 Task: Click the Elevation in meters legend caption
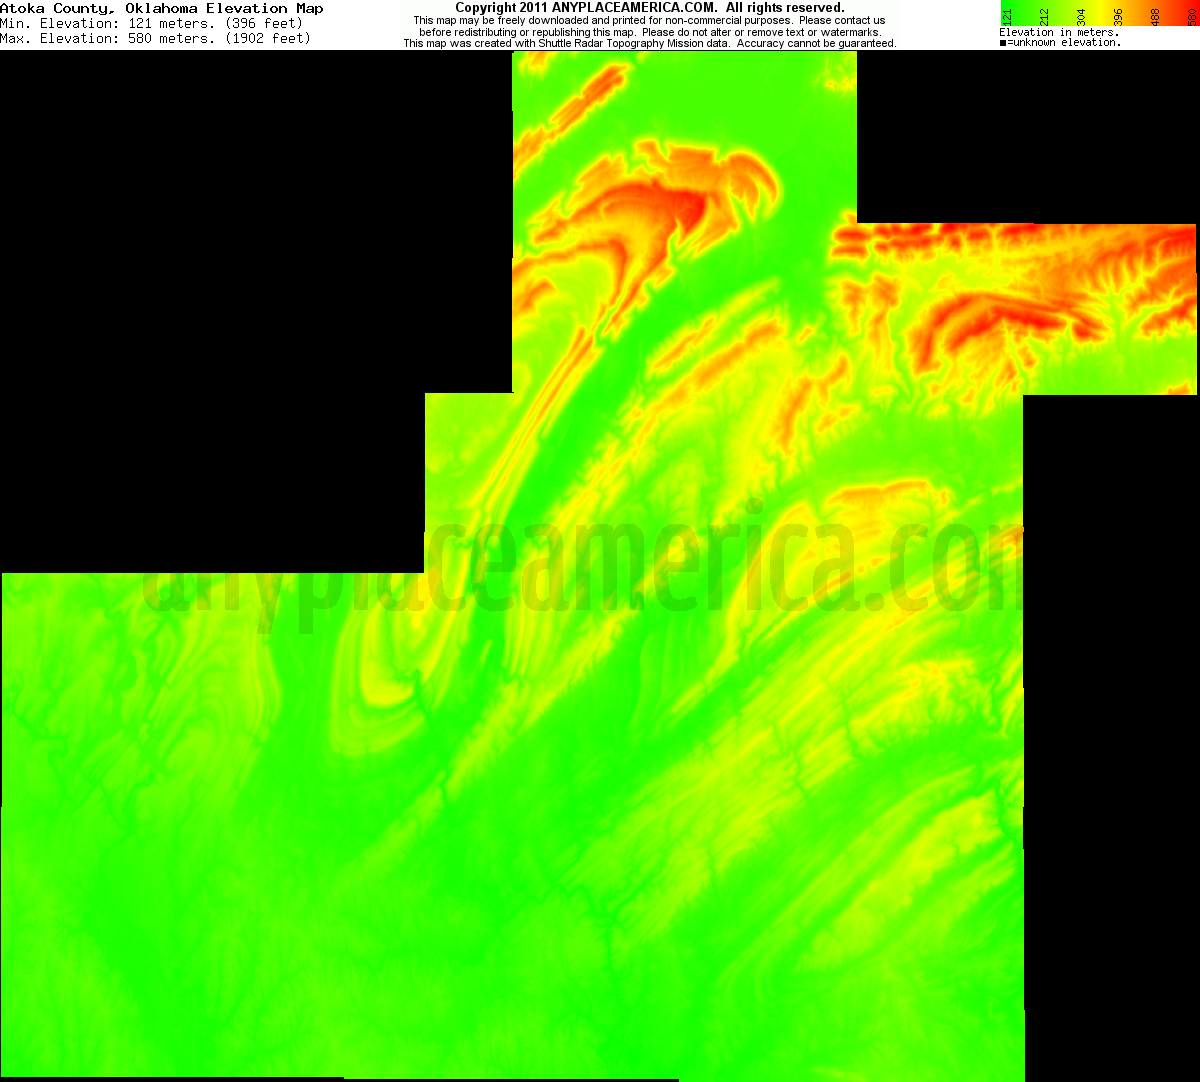[1057, 32]
